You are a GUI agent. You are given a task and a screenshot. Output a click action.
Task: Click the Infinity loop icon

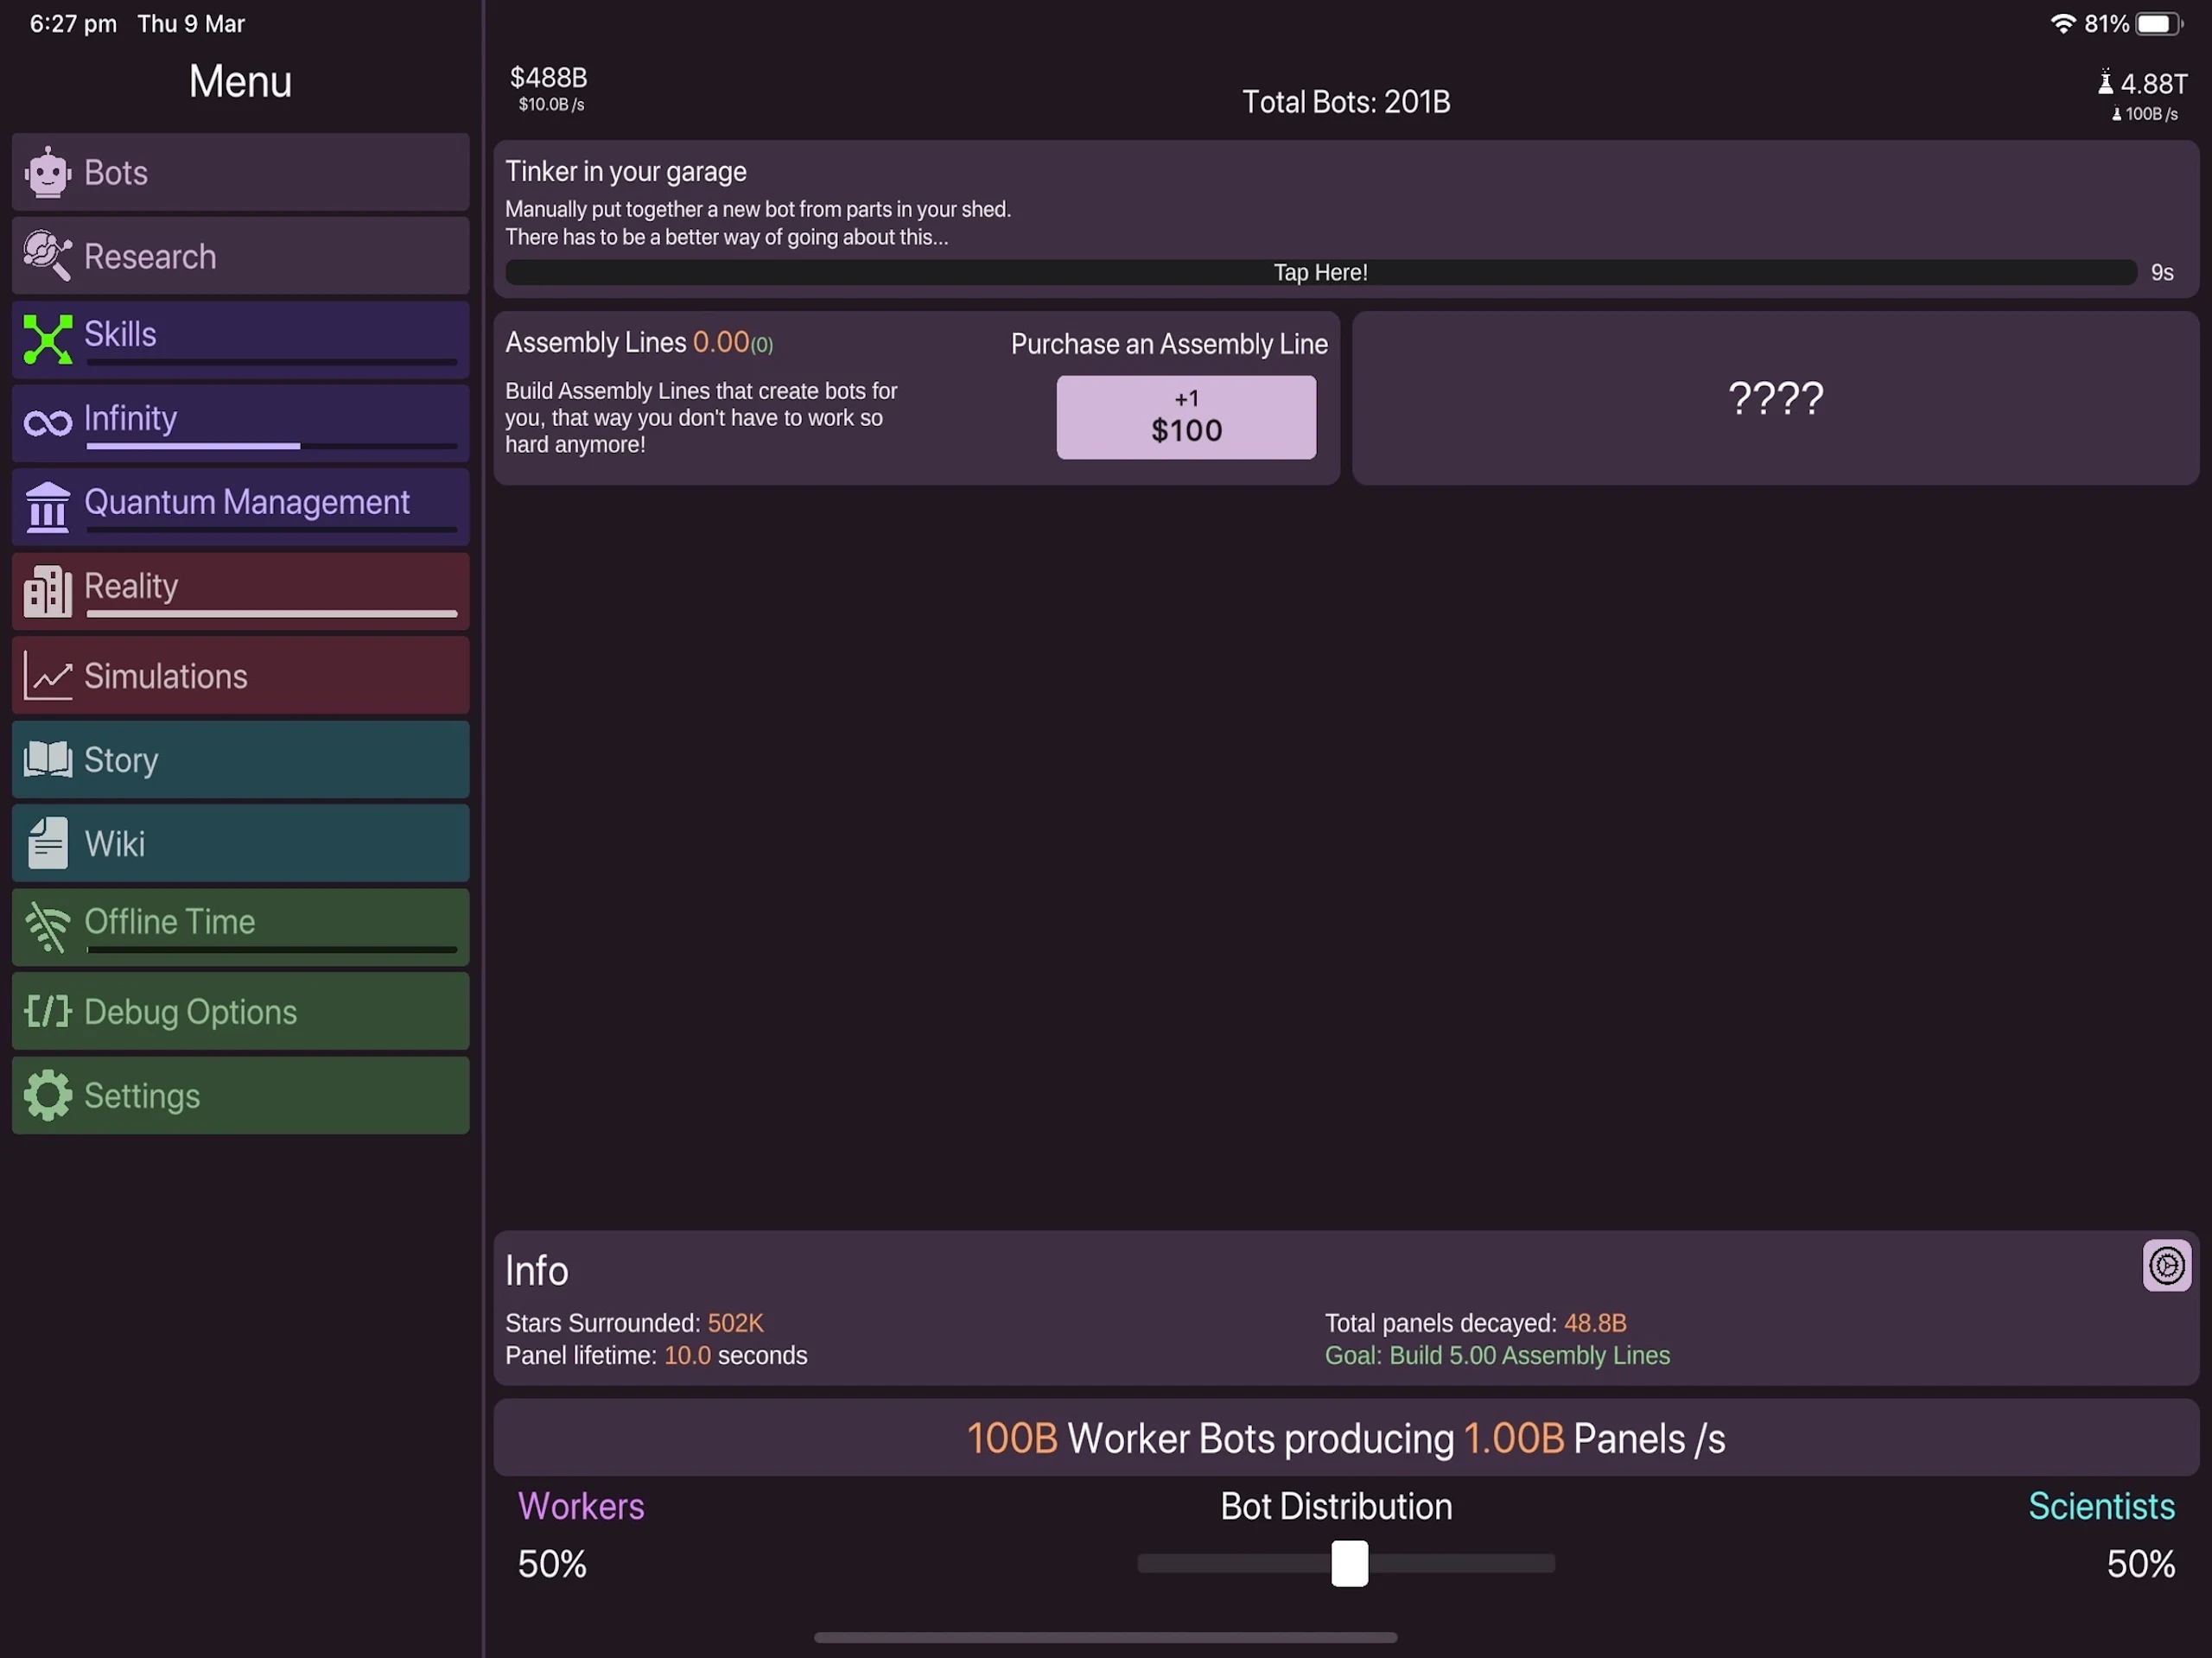pos(47,422)
